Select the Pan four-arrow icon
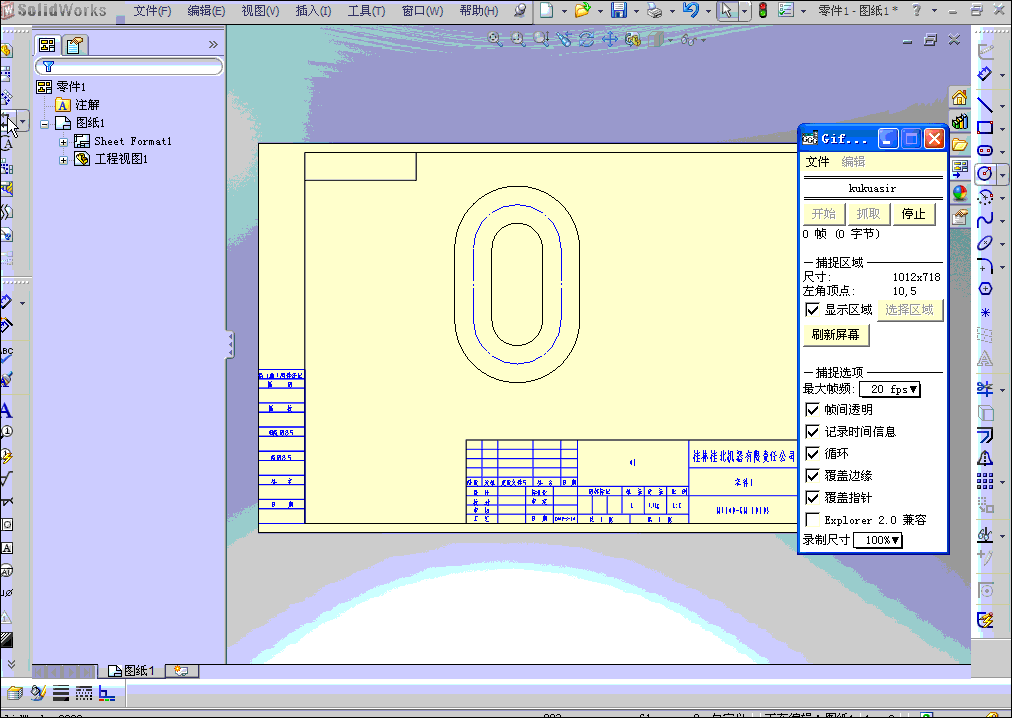This screenshot has width=1012, height=718. coord(610,39)
